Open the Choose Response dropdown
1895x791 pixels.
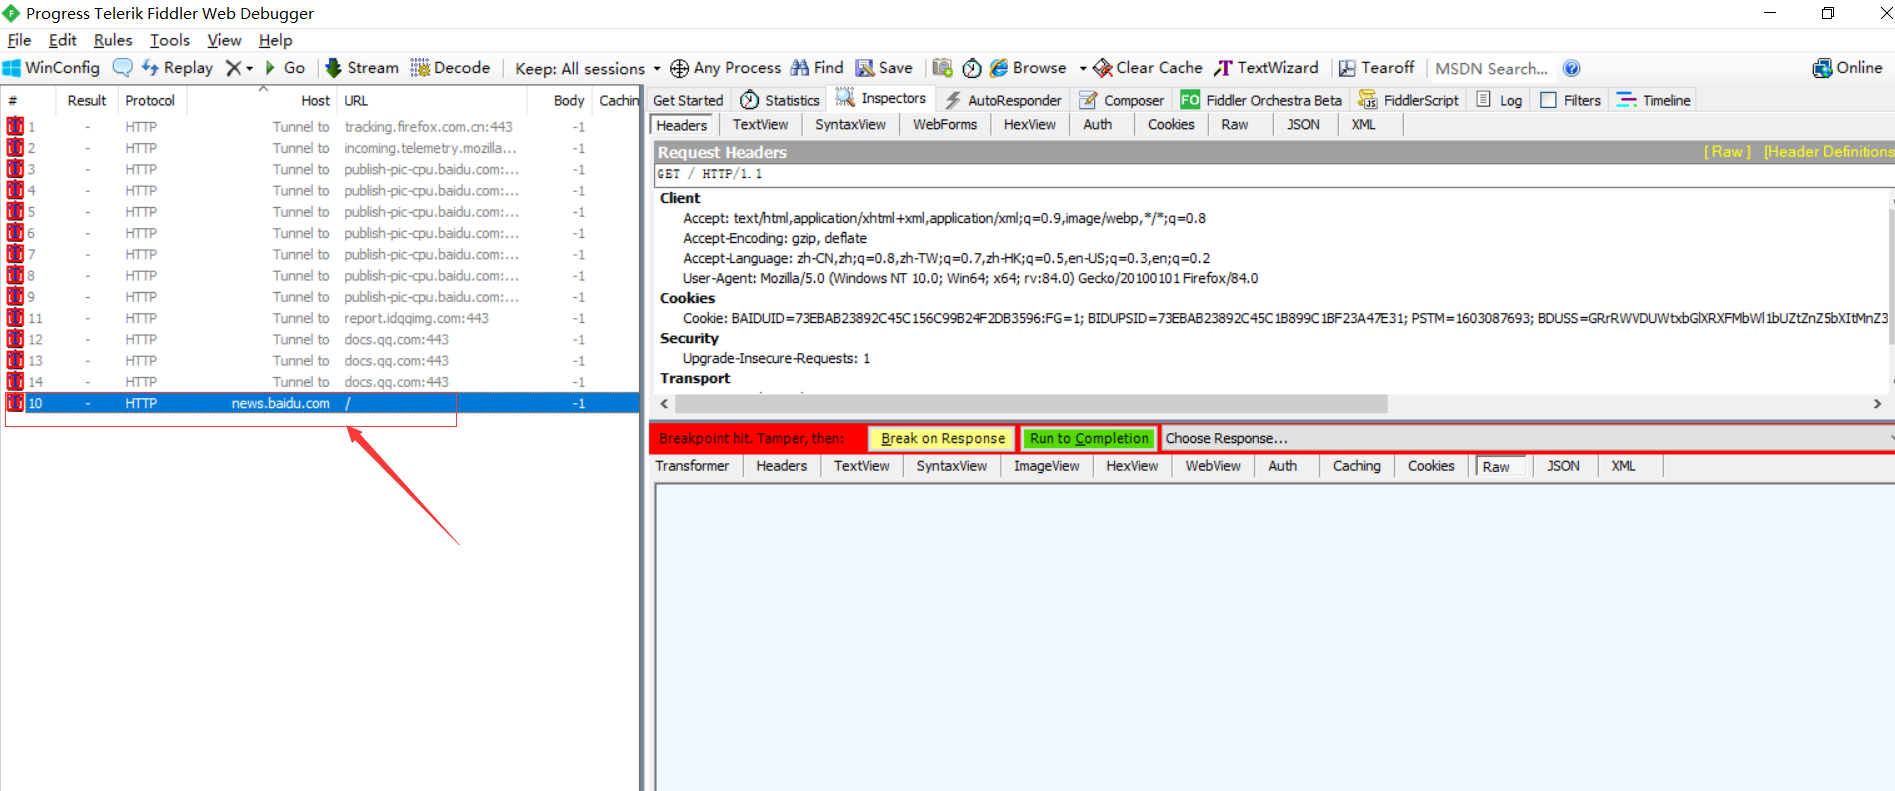click(1529, 438)
